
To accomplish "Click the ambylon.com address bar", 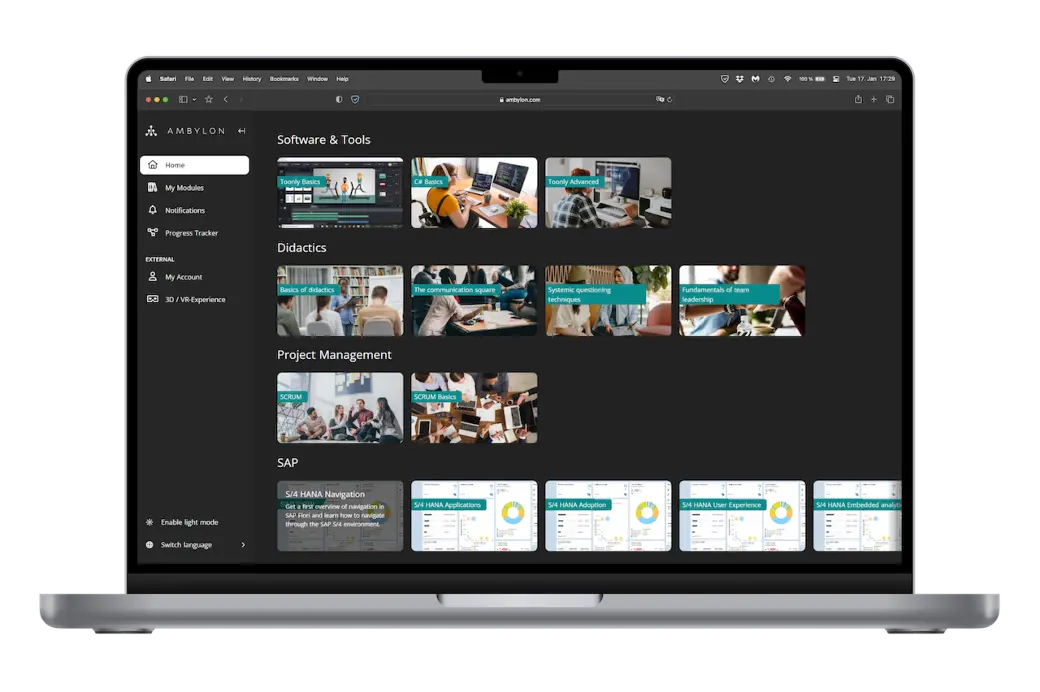I will 520,99.
